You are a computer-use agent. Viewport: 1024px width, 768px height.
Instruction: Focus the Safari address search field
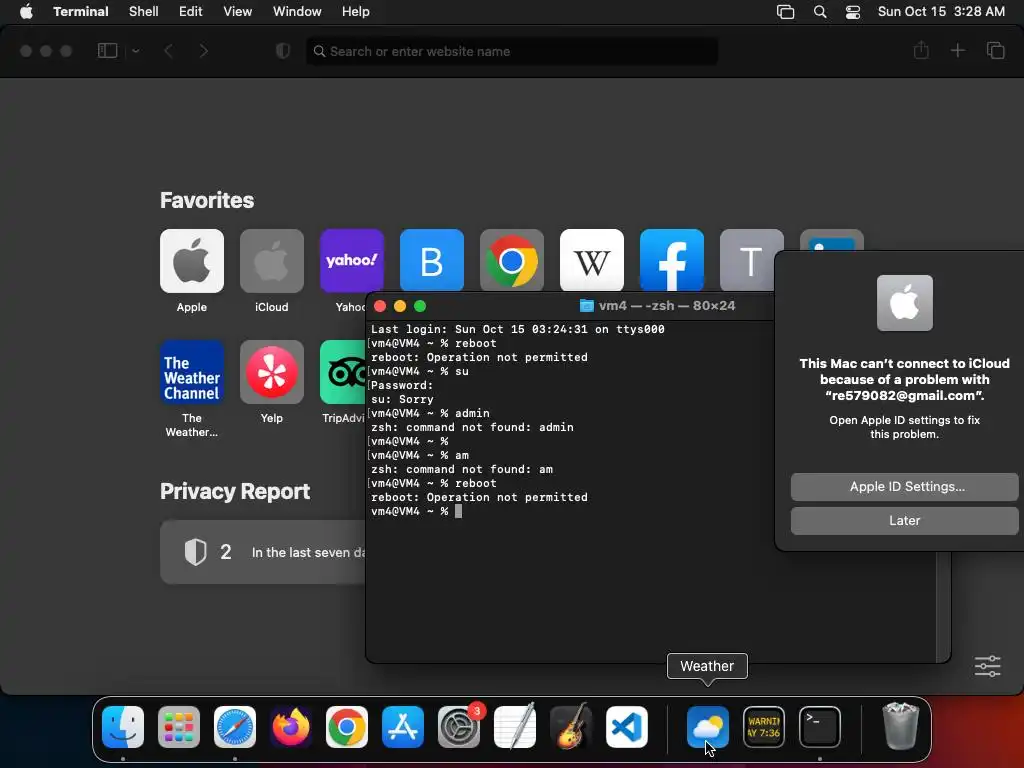(x=512, y=51)
